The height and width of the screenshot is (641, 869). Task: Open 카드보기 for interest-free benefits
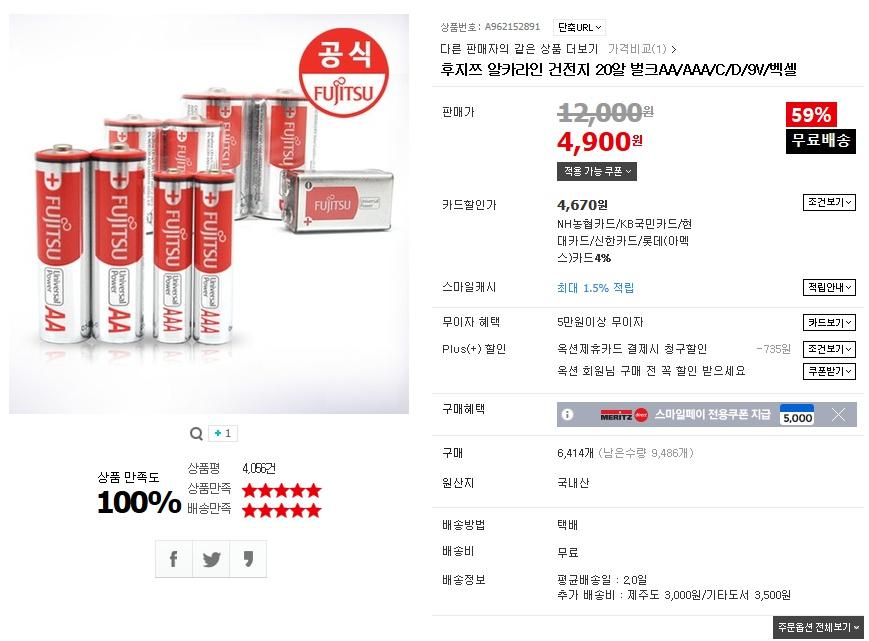tap(829, 322)
